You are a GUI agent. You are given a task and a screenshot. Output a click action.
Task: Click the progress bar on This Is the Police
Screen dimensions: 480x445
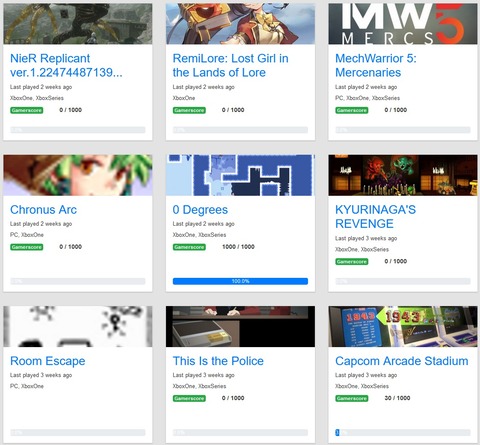click(x=240, y=433)
